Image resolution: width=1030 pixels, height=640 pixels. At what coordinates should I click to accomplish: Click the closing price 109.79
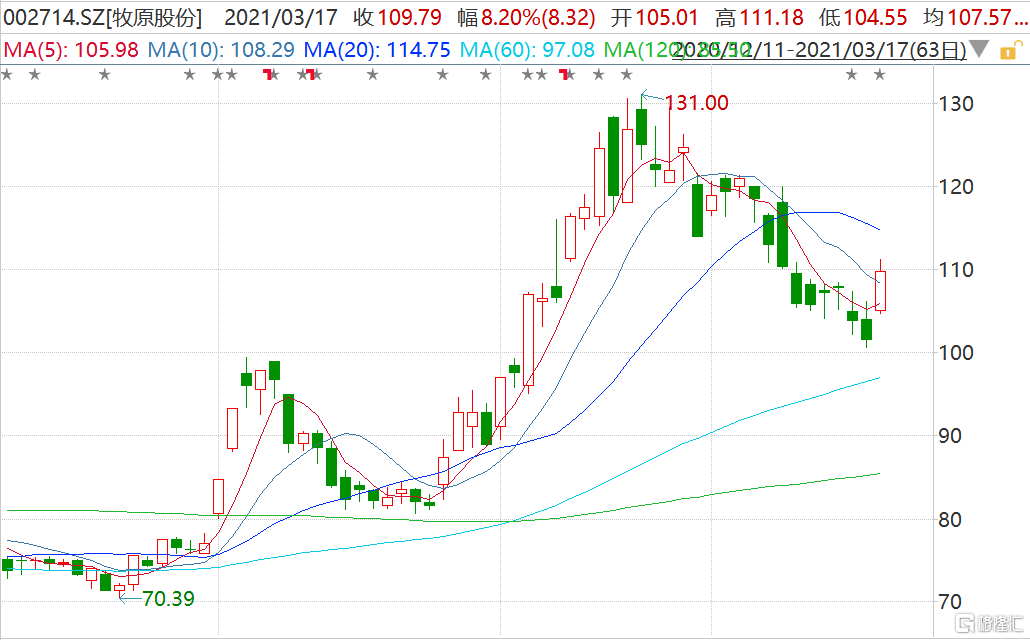click(x=409, y=18)
